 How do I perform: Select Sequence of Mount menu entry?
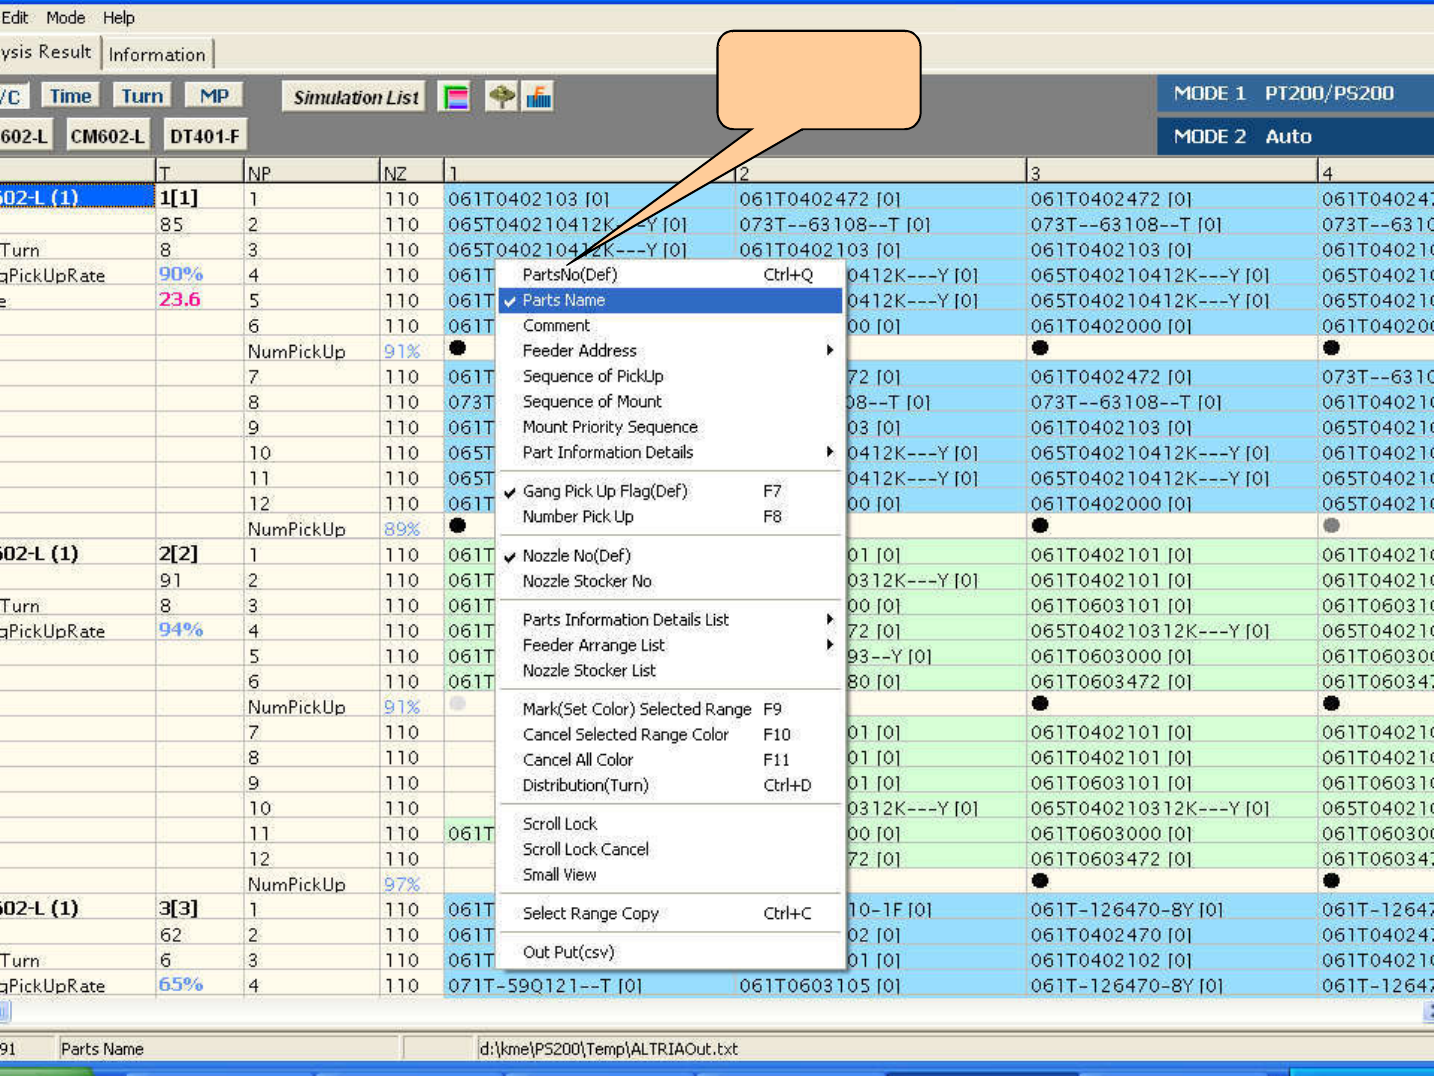(x=592, y=402)
